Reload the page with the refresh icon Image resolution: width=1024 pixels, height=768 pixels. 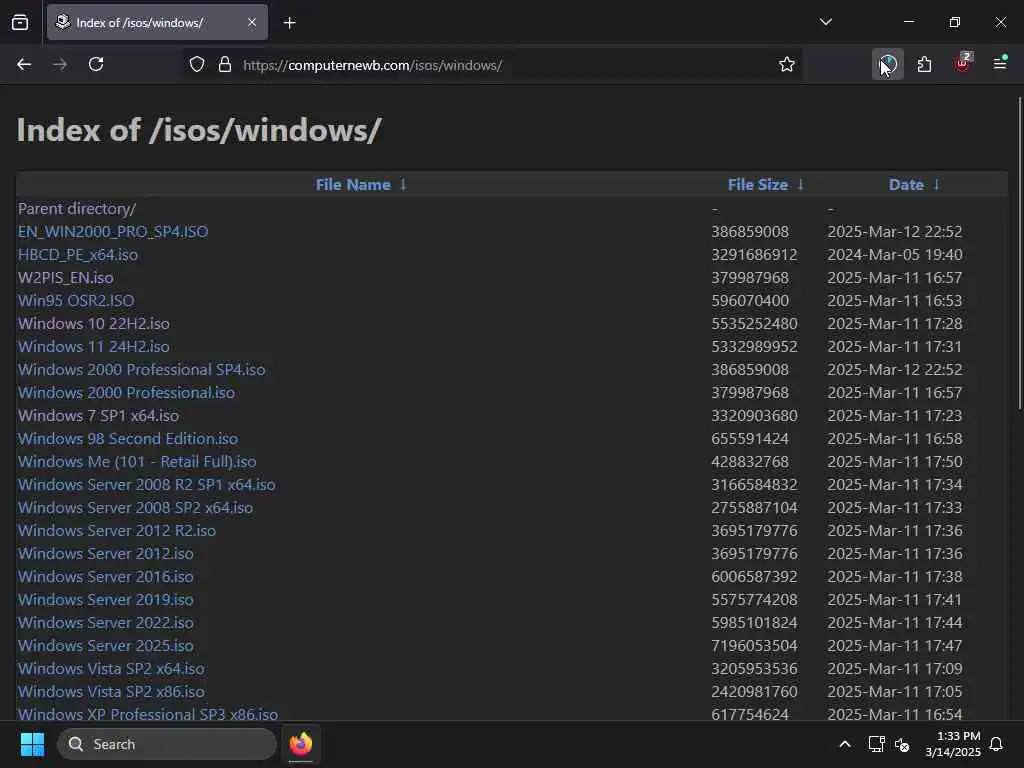[x=96, y=65]
